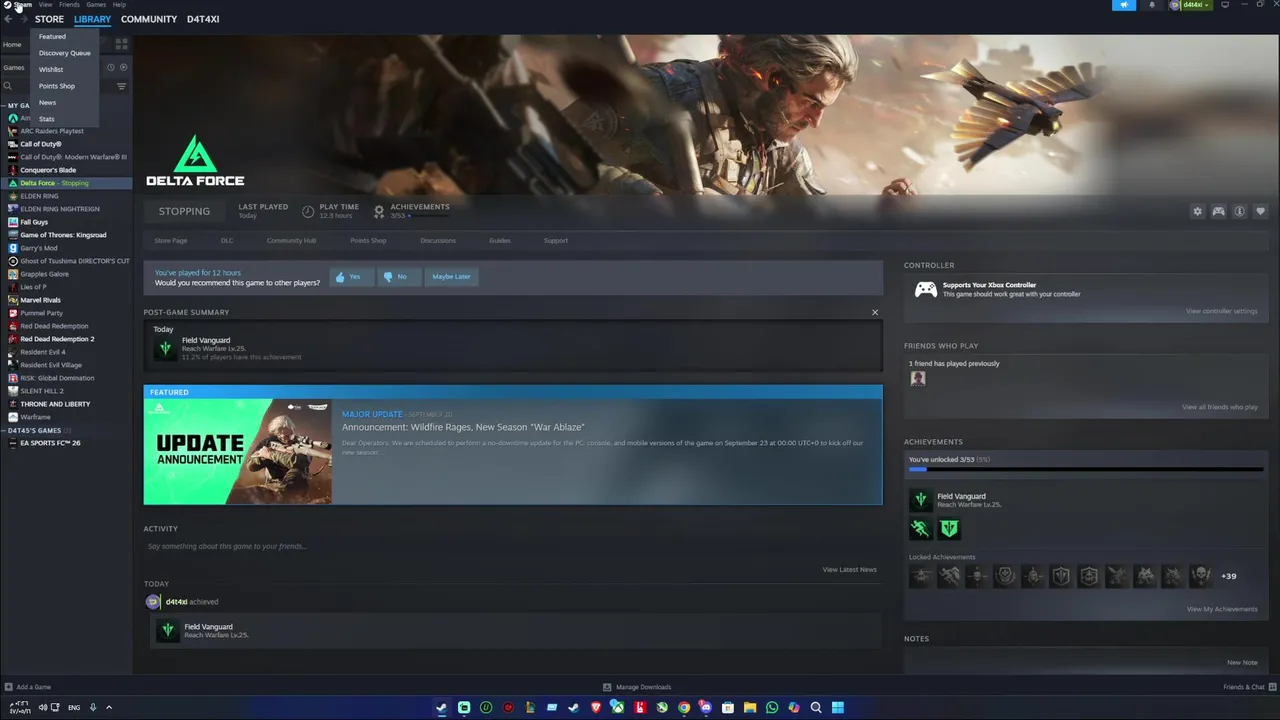The width and height of the screenshot is (1280, 720).
Task: Click the STOPPING button
Action: (x=184, y=211)
